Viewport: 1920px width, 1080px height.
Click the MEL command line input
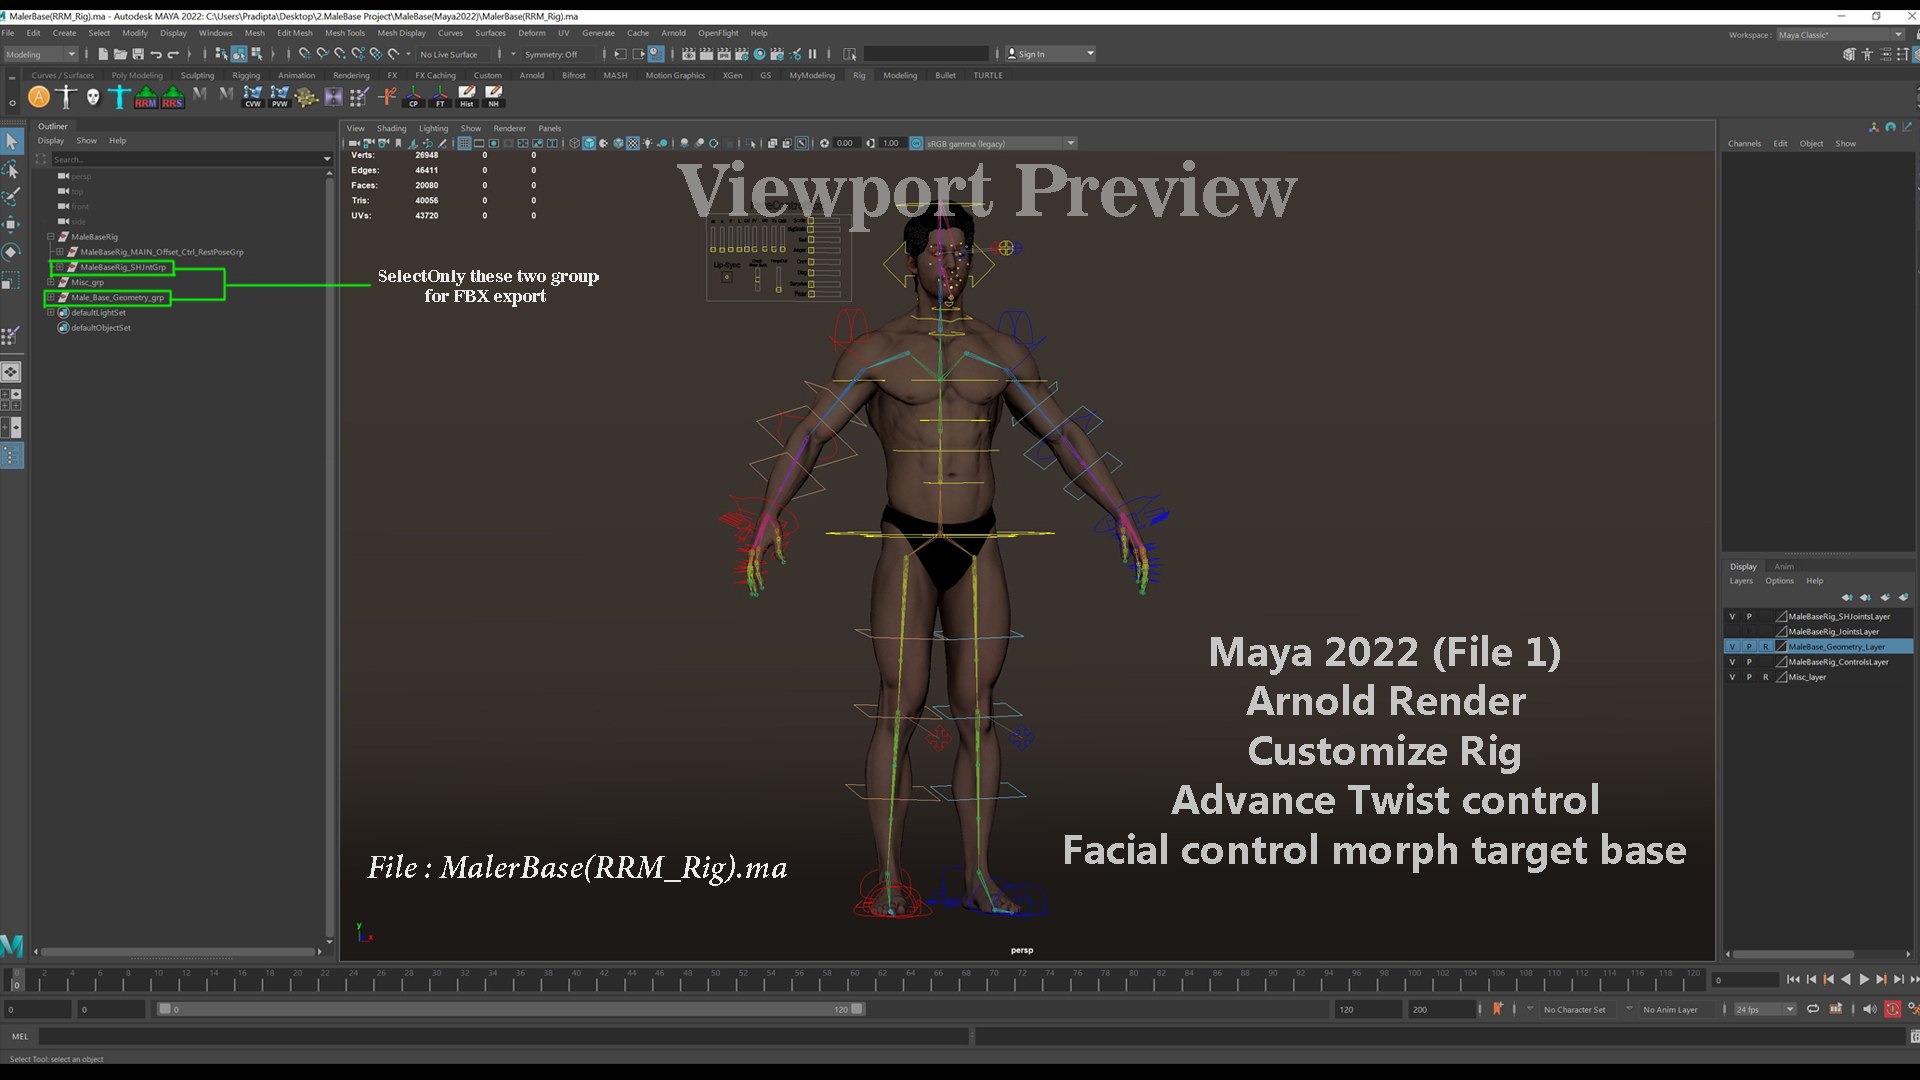[503, 1036]
